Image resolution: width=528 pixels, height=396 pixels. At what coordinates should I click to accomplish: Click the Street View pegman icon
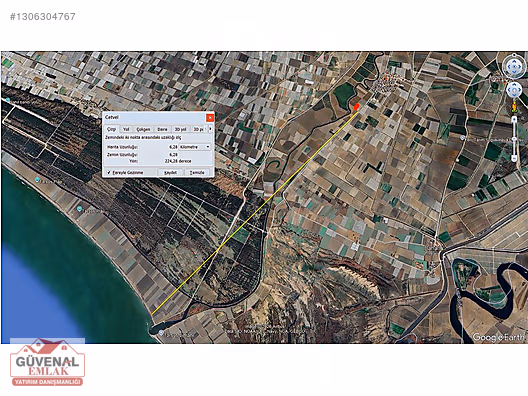pyautogui.click(x=515, y=108)
